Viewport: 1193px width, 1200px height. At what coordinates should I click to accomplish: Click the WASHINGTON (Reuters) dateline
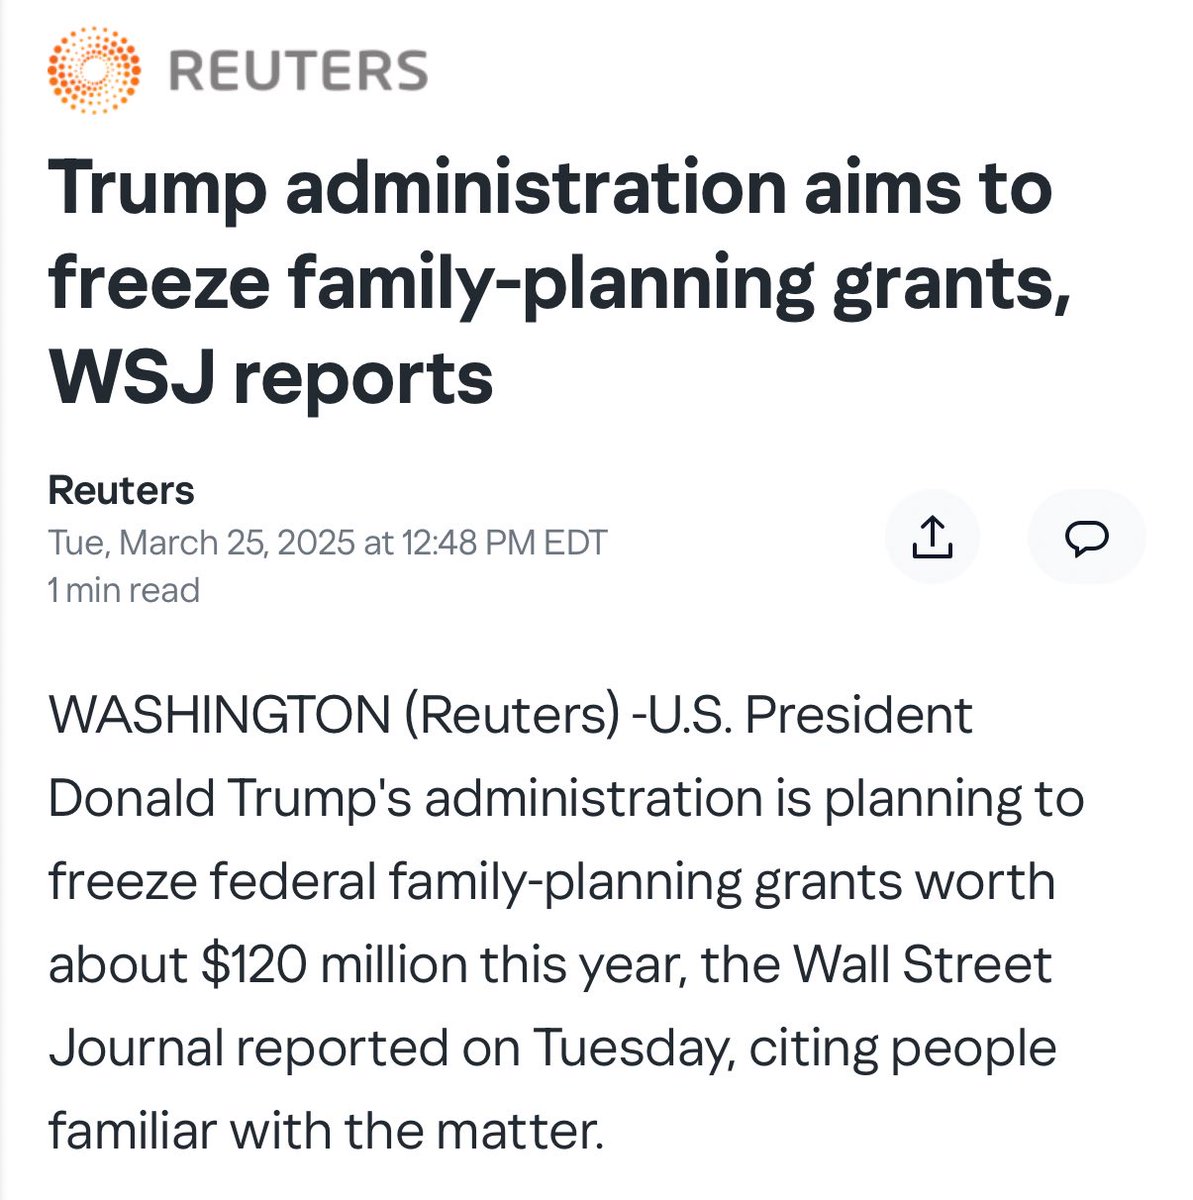(334, 716)
